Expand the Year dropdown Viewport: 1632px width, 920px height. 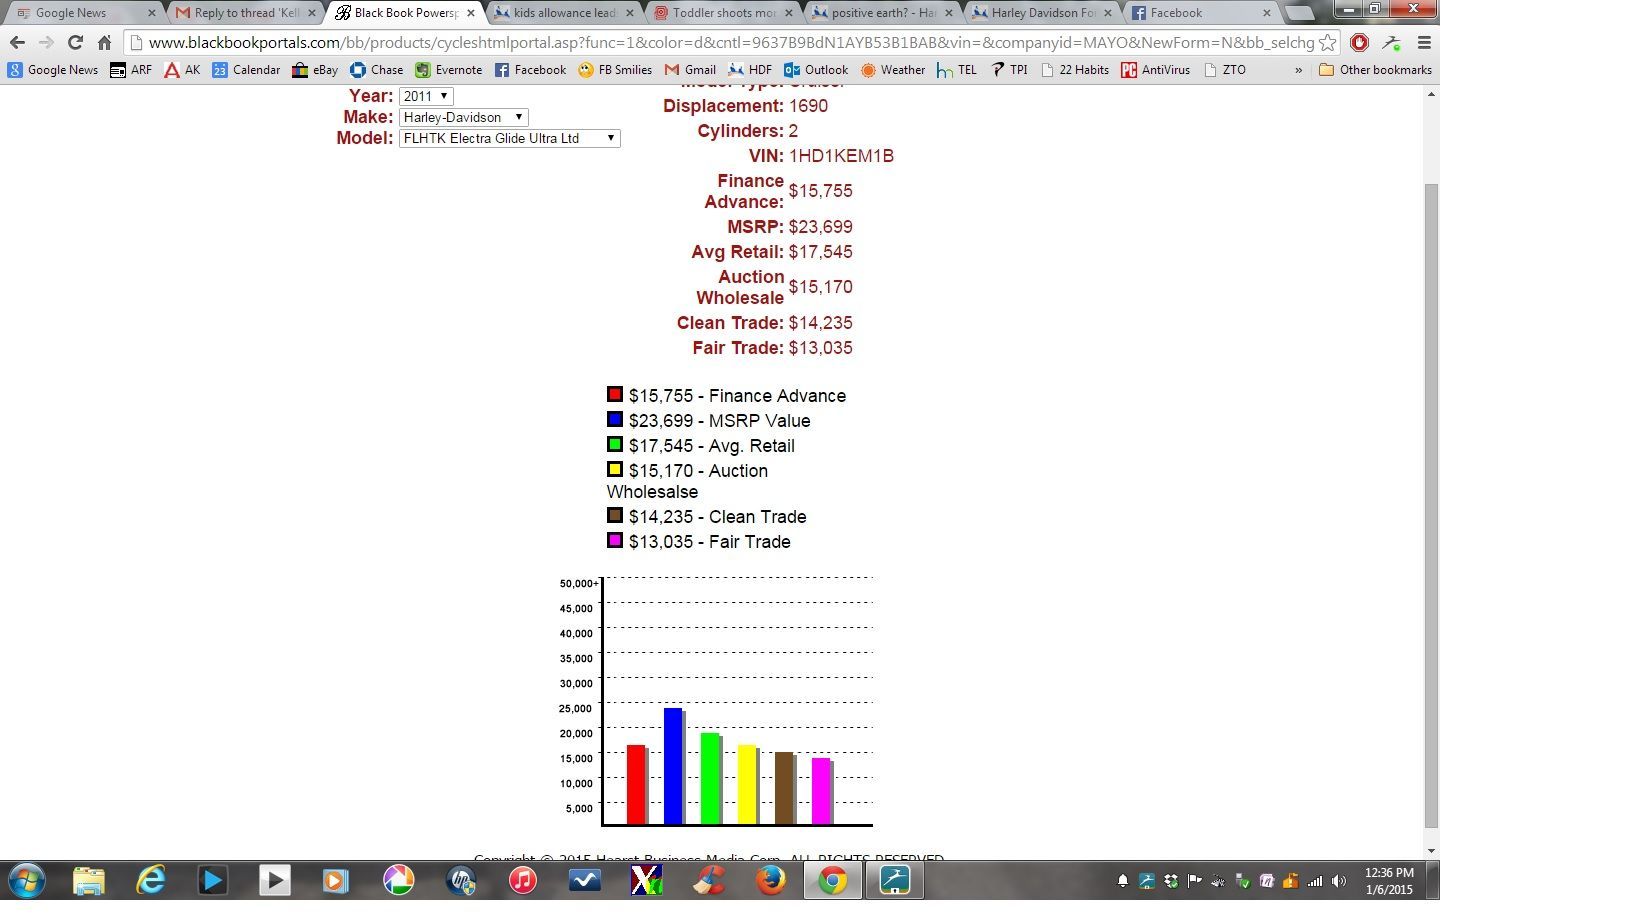pos(426,96)
